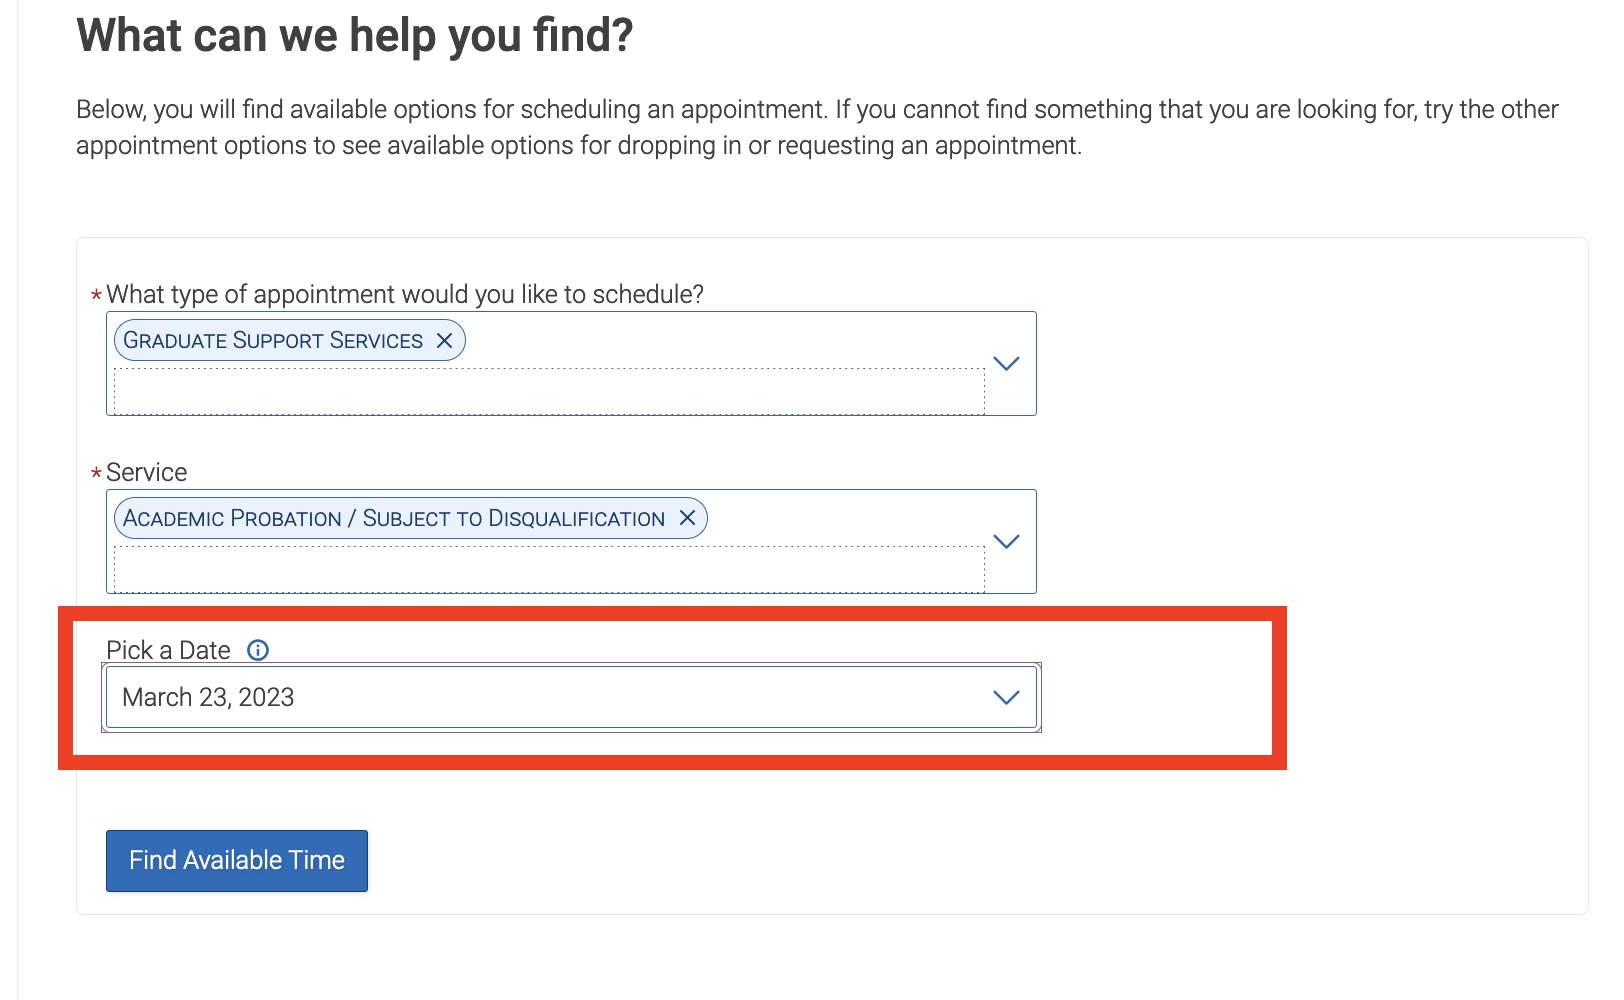Expand the appointment type dropdown chevron
The image size is (1624, 1000).
1006,363
